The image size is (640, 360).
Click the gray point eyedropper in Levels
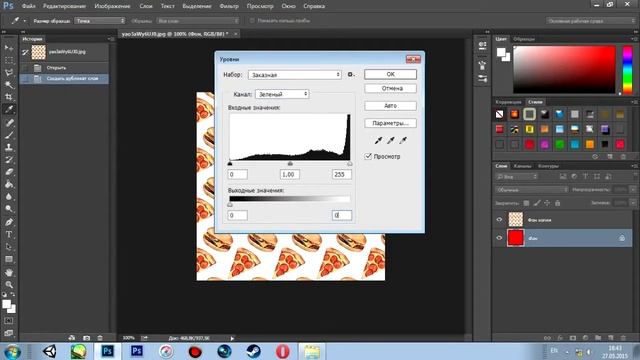coord(391,140)
